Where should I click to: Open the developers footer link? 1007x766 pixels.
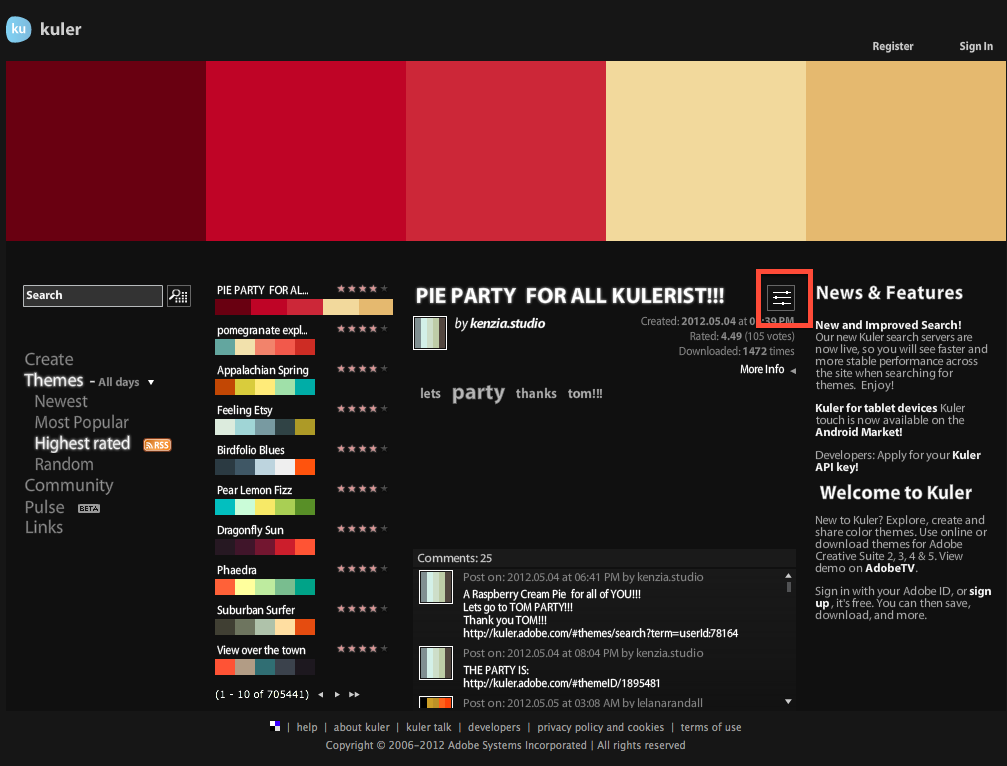[494, 727]
